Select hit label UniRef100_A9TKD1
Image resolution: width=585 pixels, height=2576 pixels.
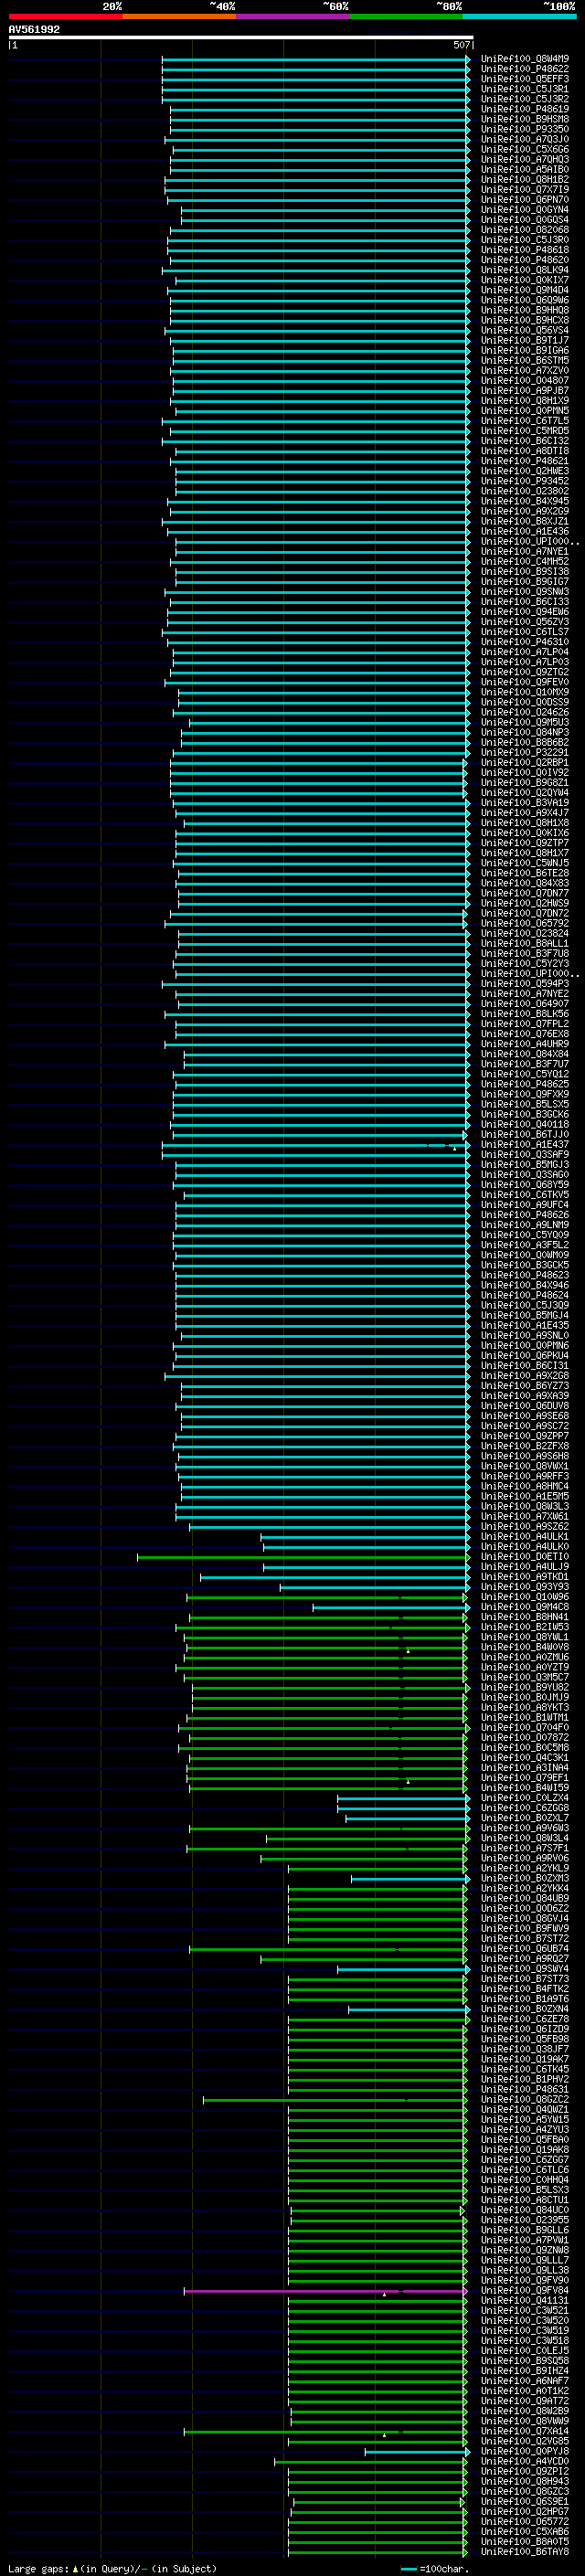click(524, 1577)
